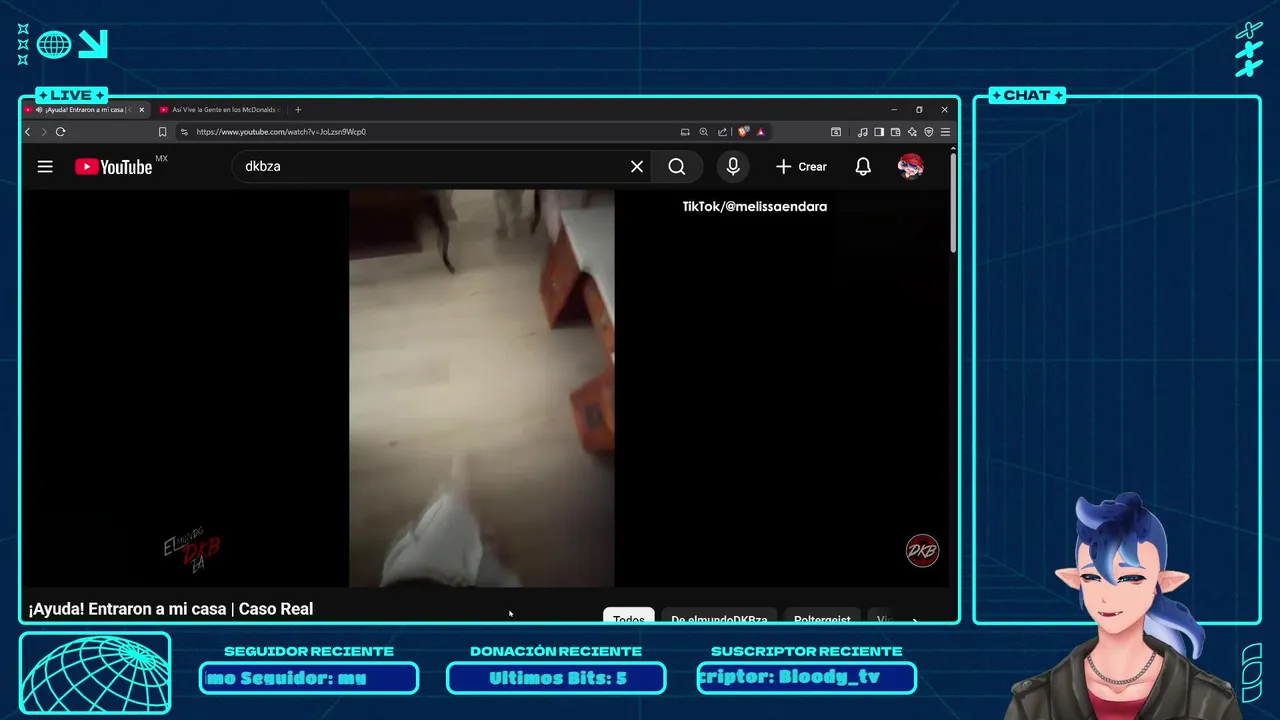Viewport: 1280px width, 720px height.
Task: Open the Brave Wallet icon
Action: pos(896,132)
